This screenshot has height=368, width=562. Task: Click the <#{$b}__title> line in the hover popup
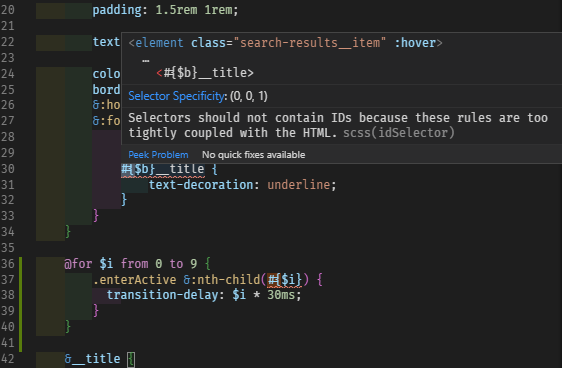(205, 73)
